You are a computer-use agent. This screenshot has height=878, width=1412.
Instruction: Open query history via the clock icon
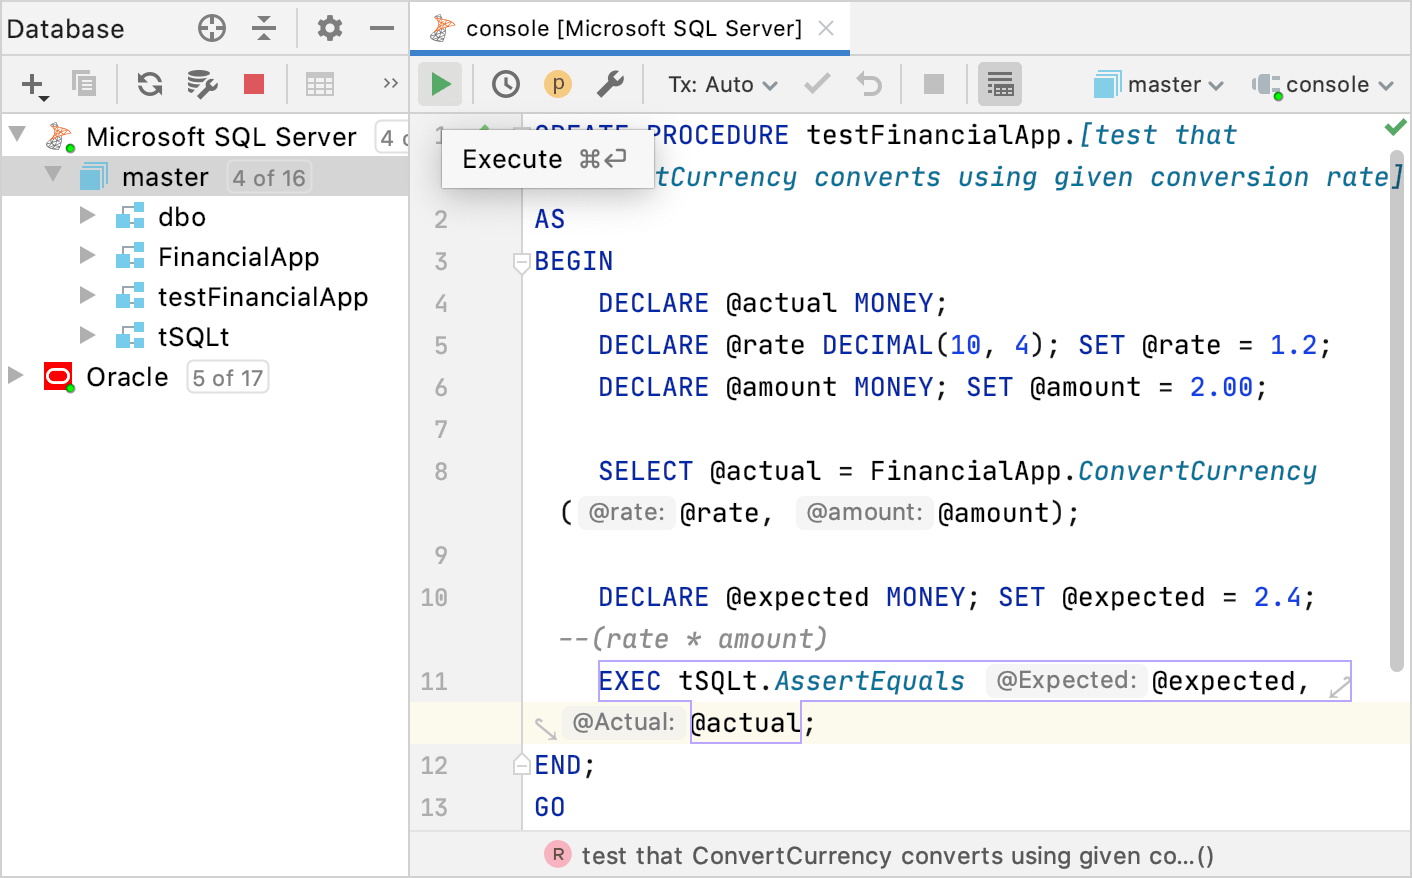(505, 84)
